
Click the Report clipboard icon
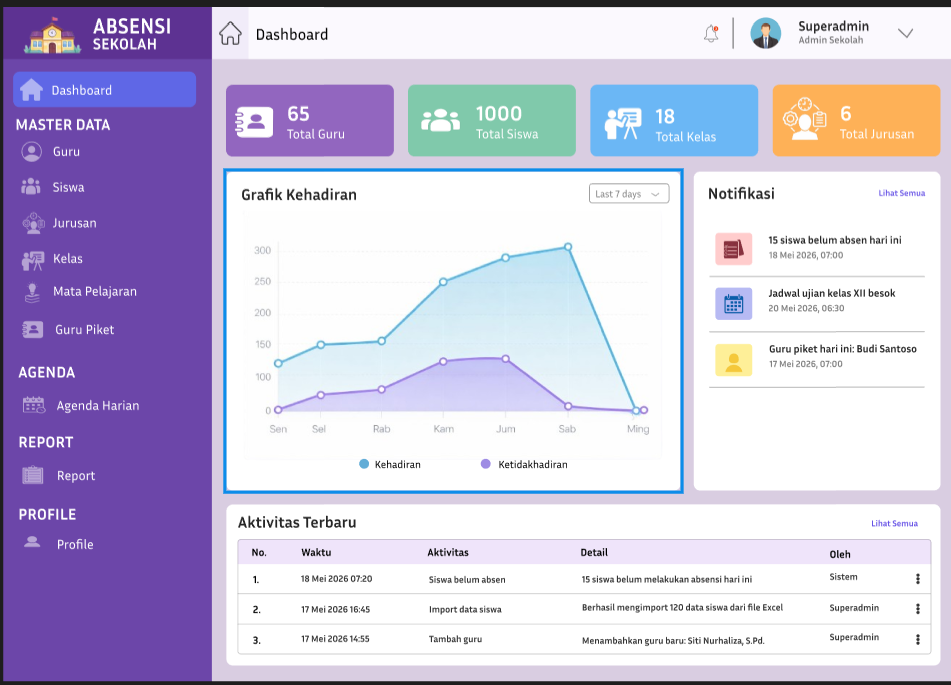33,475
